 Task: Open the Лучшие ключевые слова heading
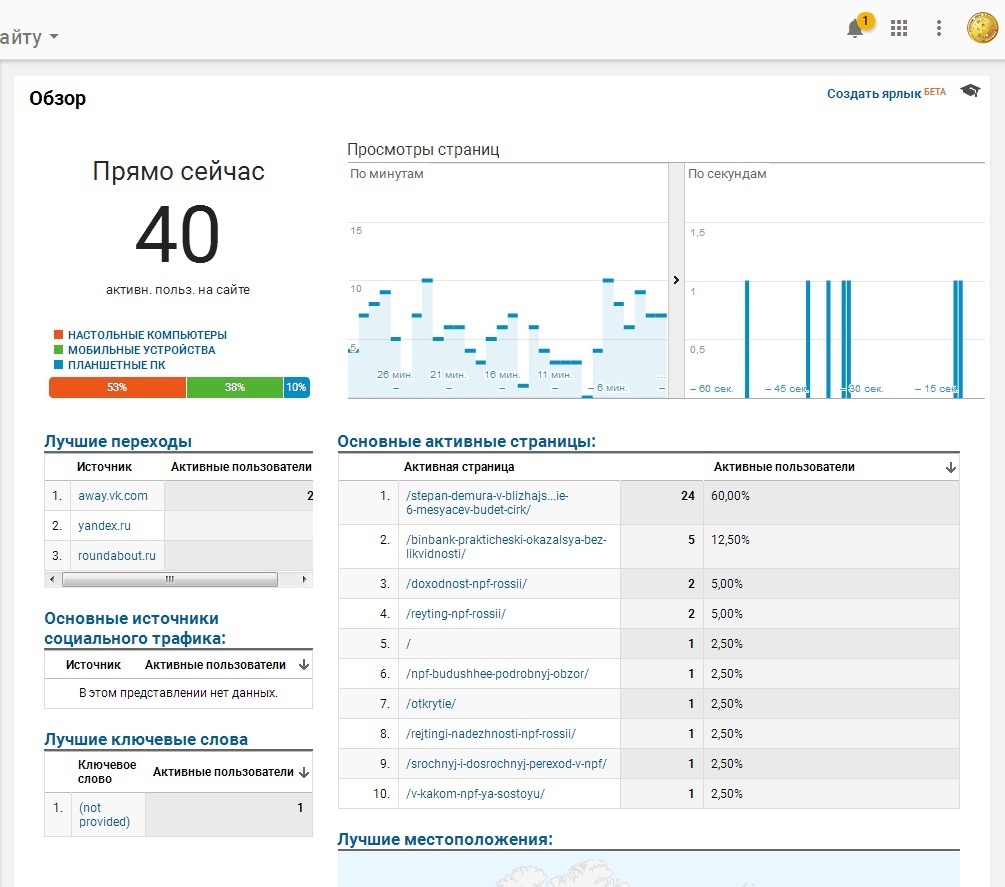coord(146,739)
